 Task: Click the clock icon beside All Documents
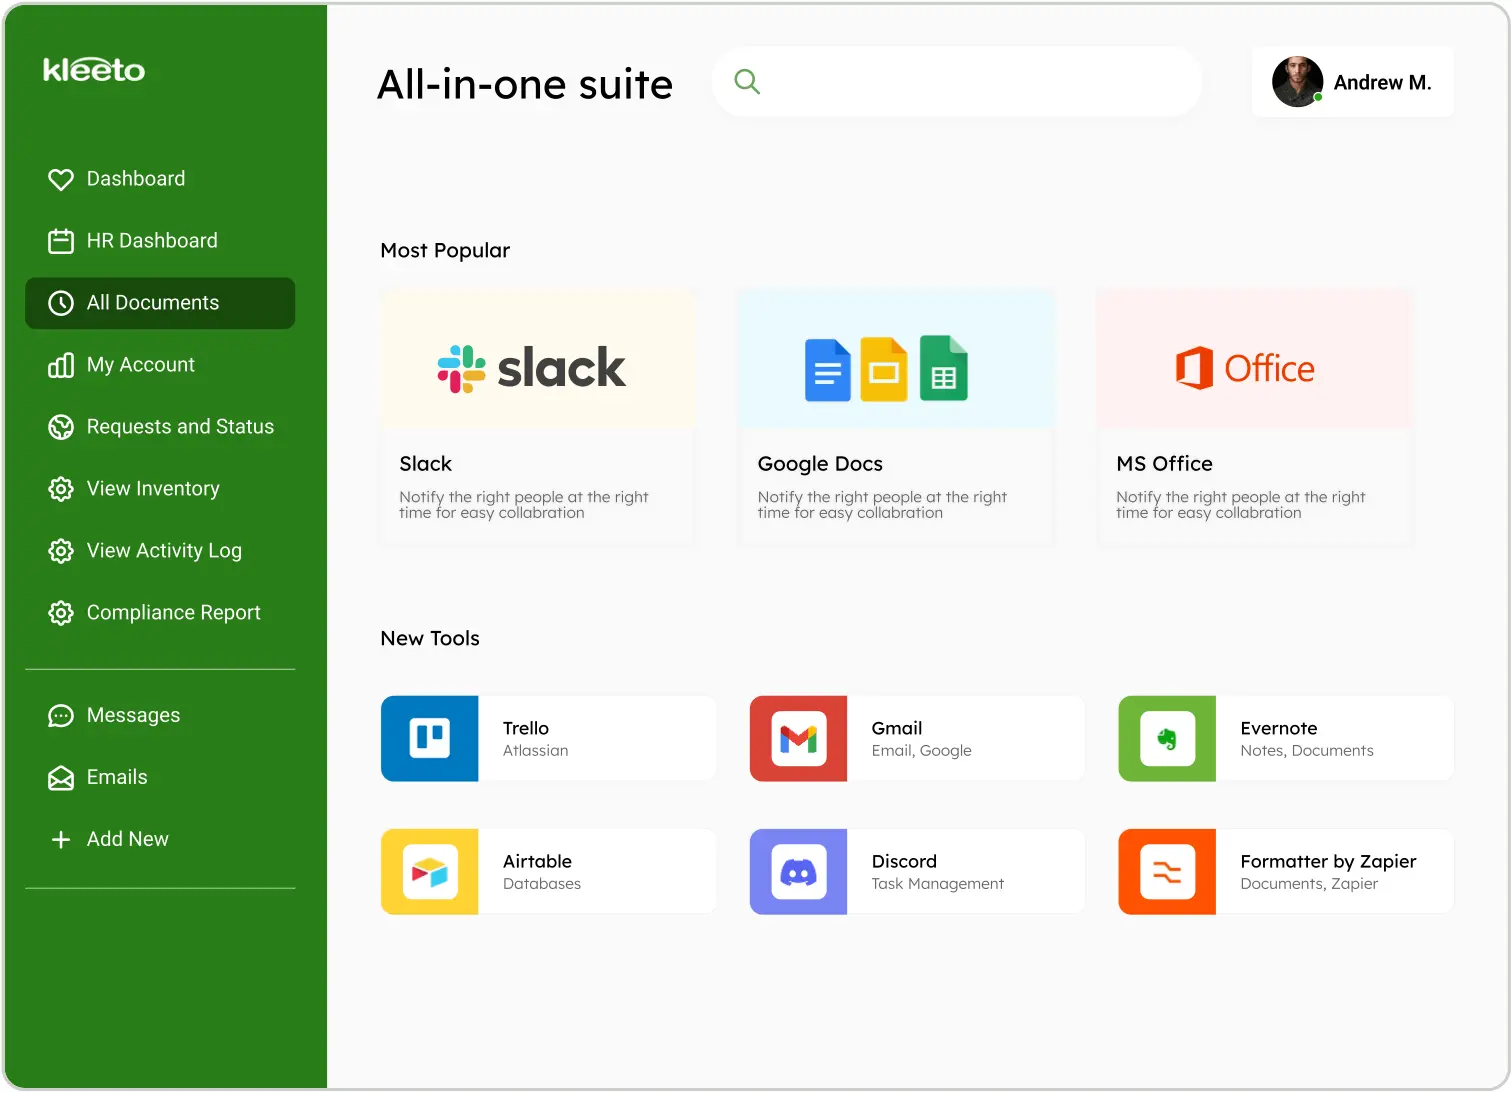coord(61,303)
